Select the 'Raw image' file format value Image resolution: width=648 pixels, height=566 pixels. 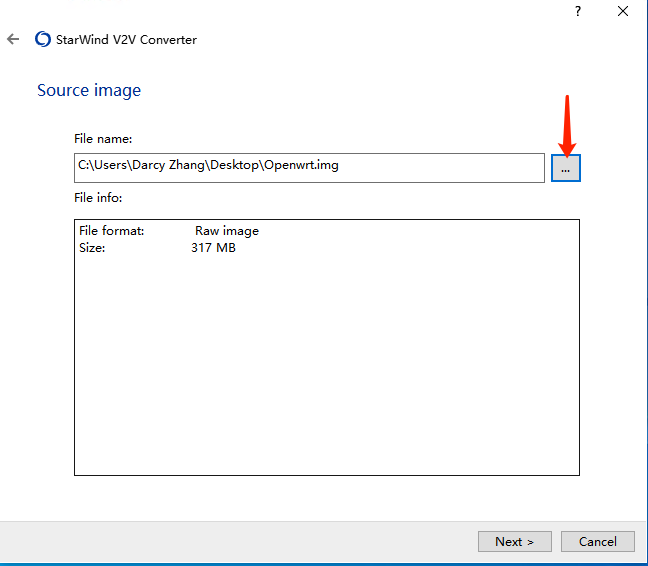(227, 231)
